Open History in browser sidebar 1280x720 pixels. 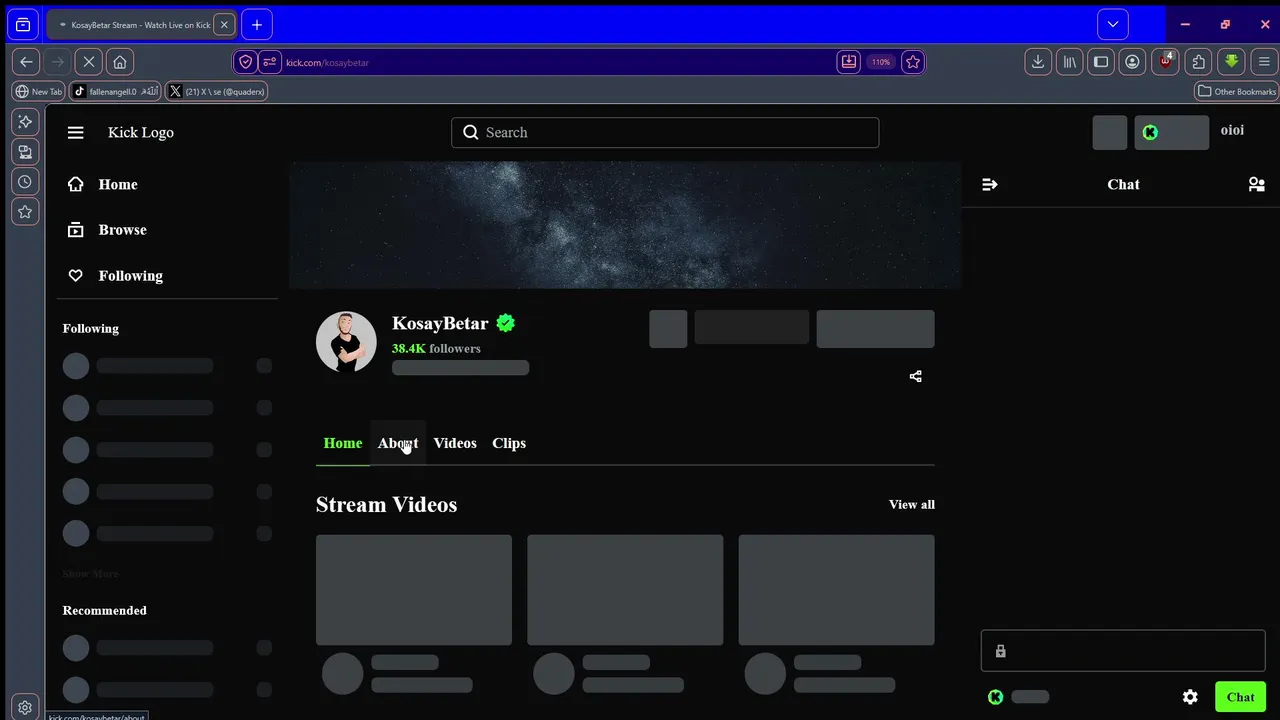click(x=25, y=182)
